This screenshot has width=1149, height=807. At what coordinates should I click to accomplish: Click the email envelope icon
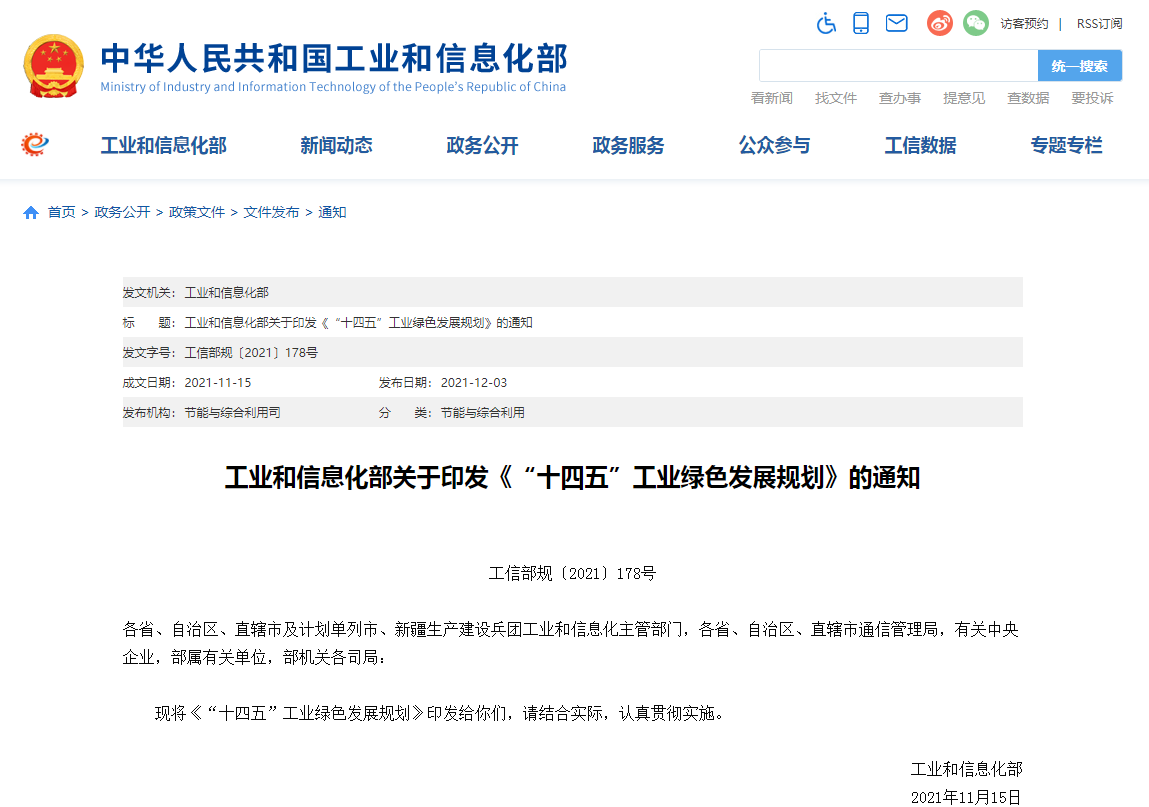pyautogui.click(x=896, y=23)
